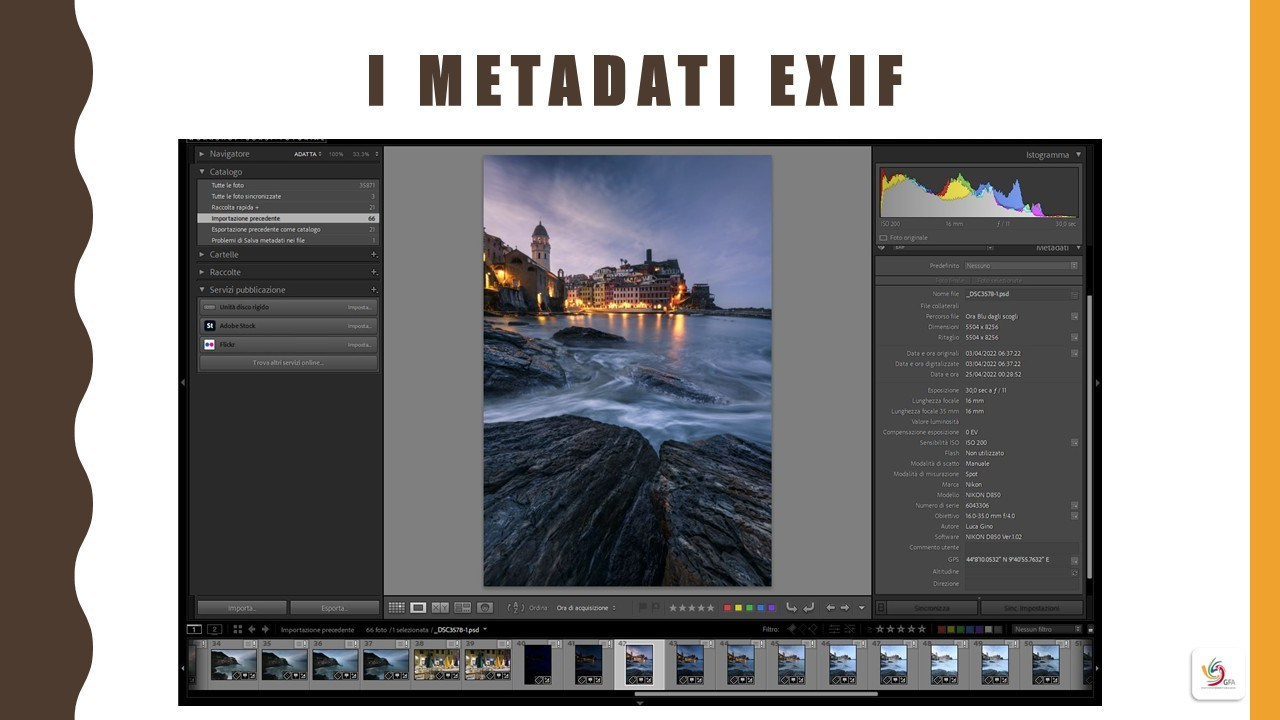Viewport: 1280px width, 720px height.
Task: Click the Adobe Stock service icon
Action: click(x=209, y=326)
